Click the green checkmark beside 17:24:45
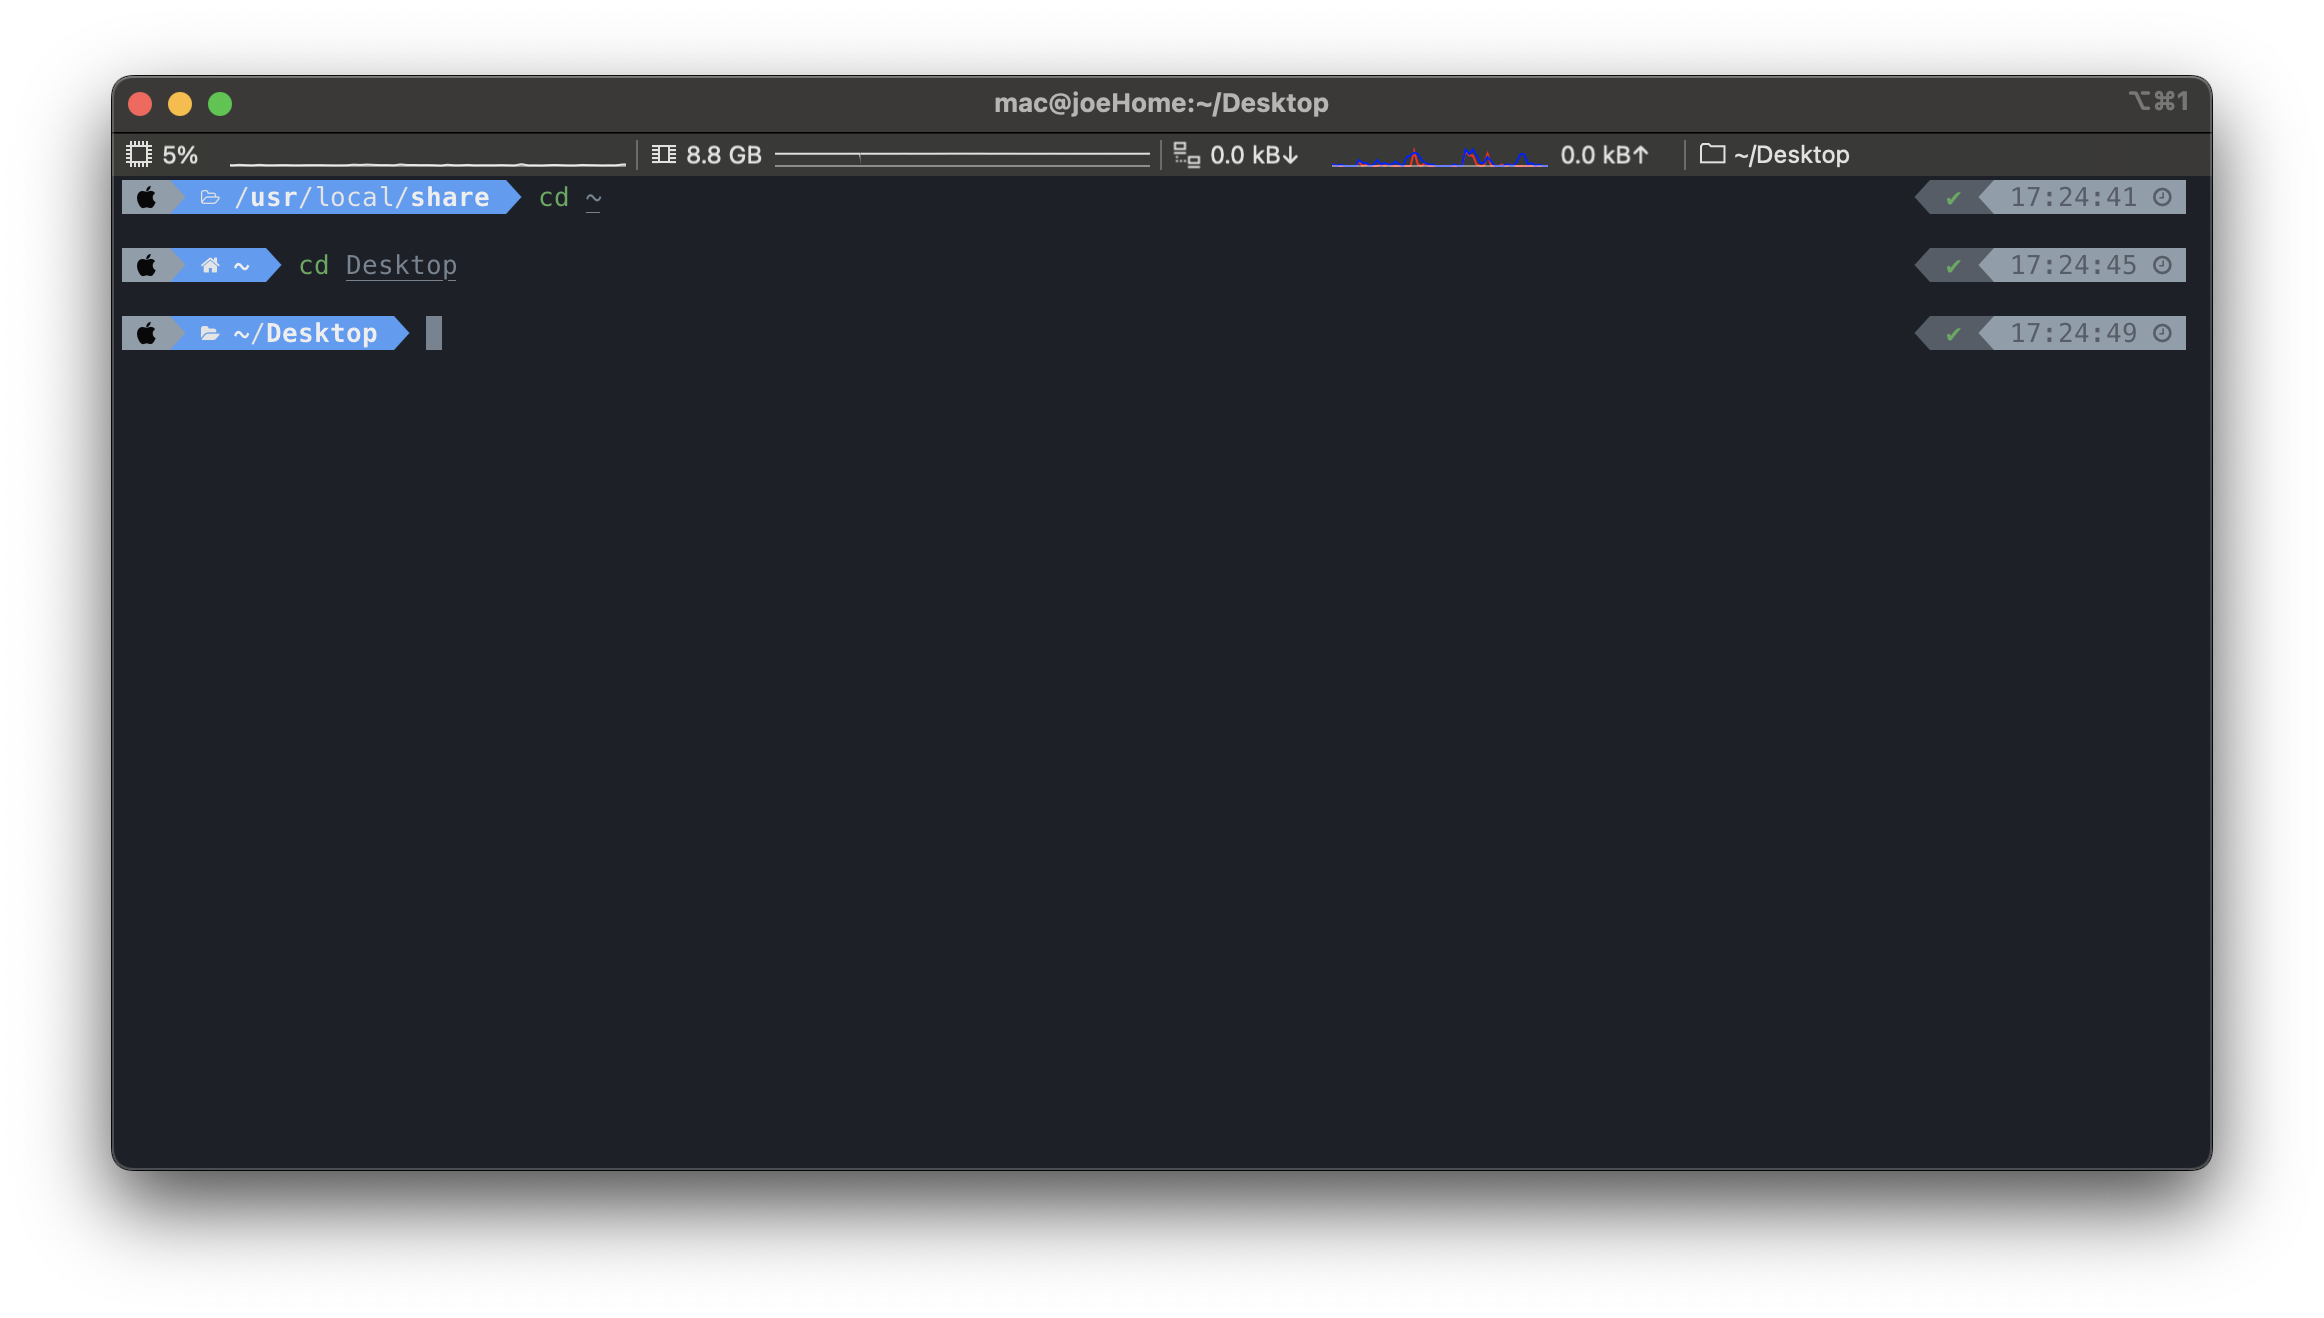The image size is (2324, 1318). click(1952, 266)
